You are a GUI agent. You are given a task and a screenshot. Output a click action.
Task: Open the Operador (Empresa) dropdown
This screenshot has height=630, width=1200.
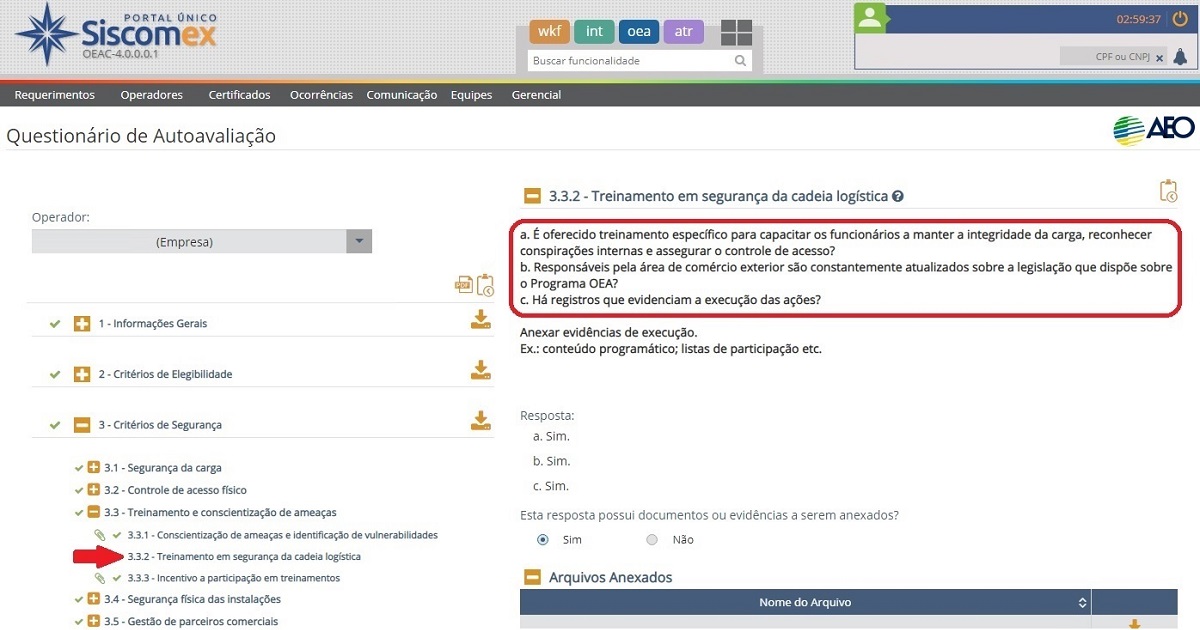tap(358, 241)
